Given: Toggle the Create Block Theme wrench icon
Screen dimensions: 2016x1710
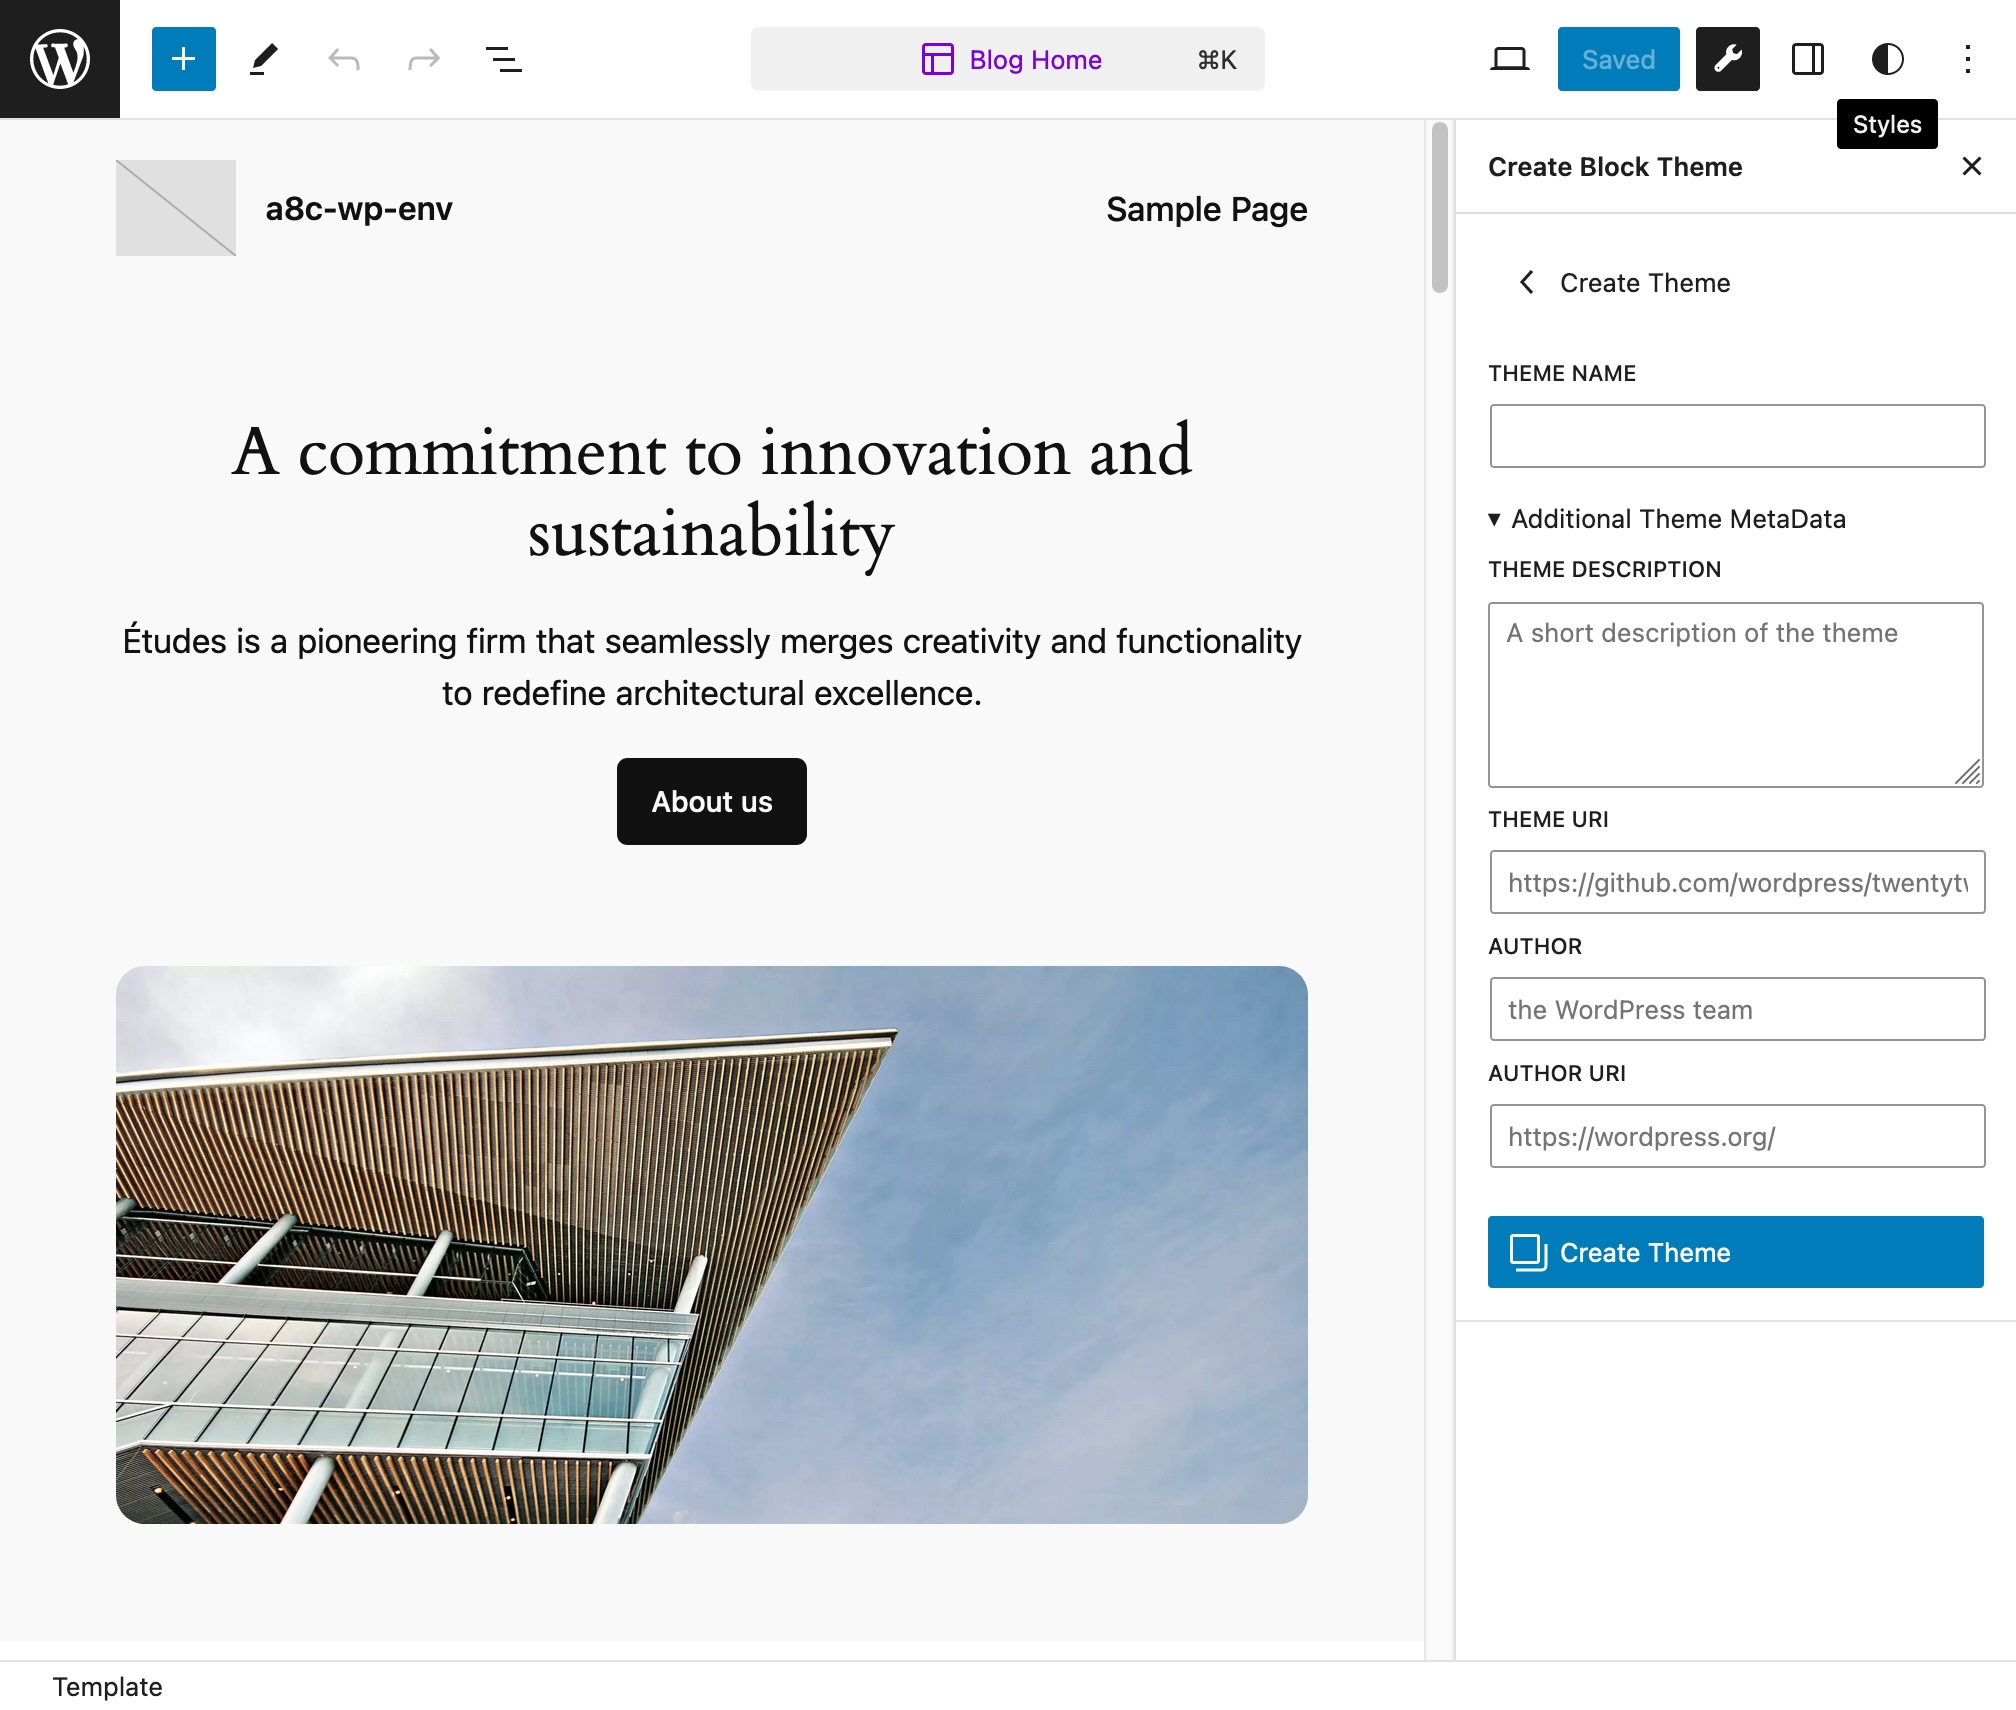Looking at the screenshot, I should click(1727, 59).
